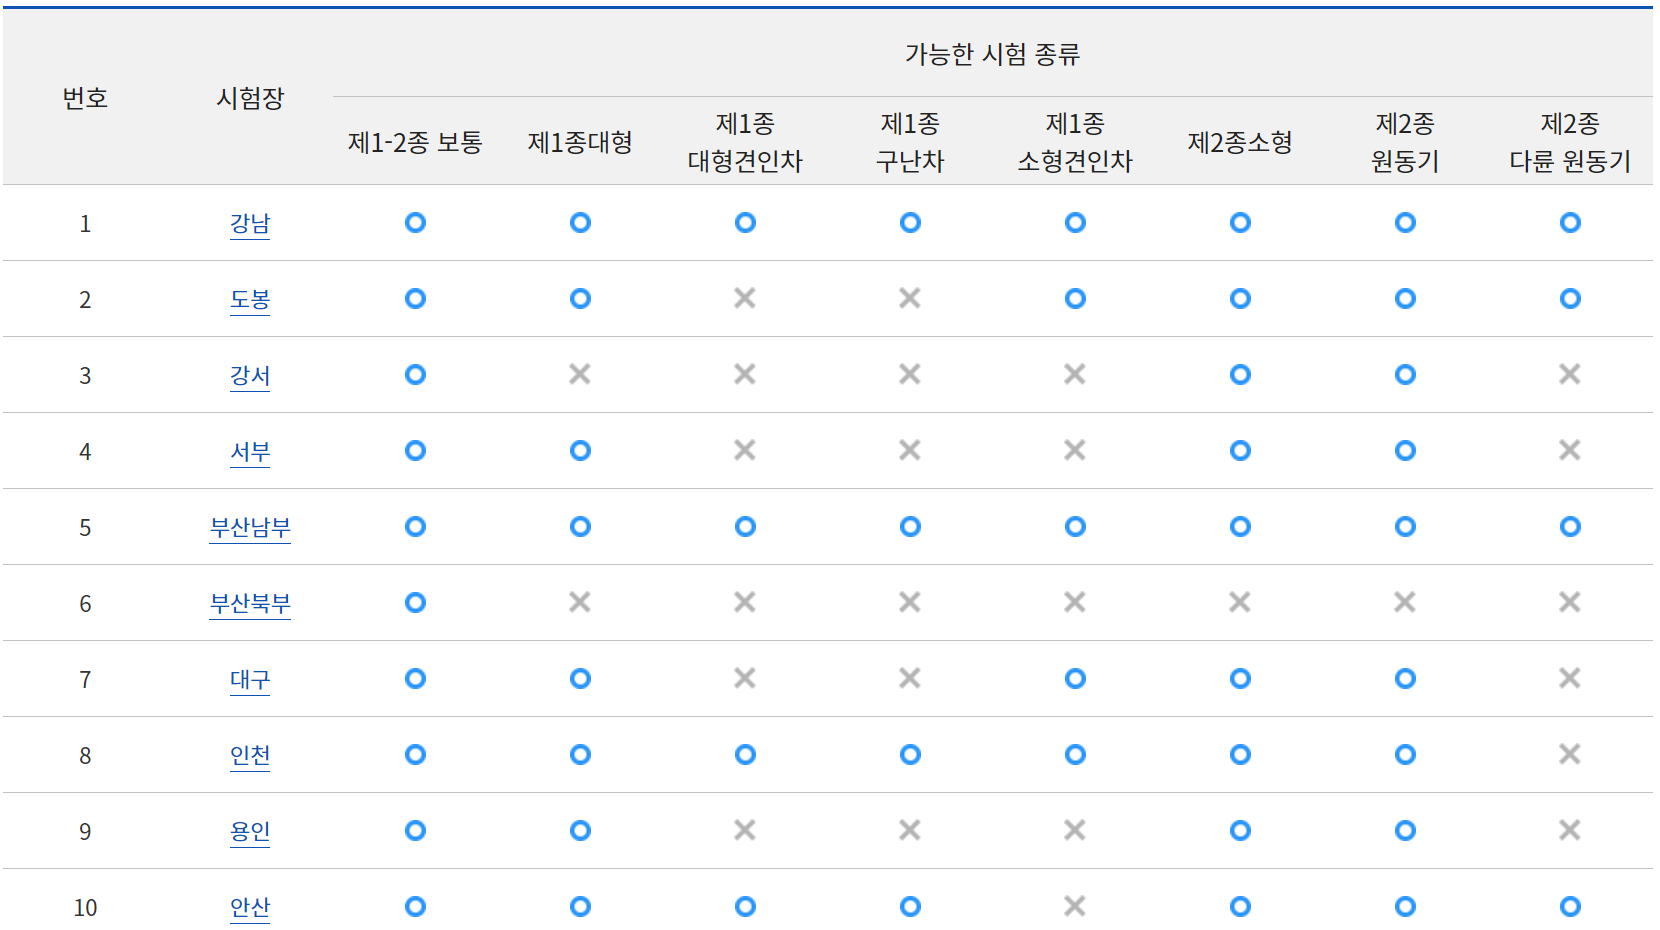Click the 제2종 다륜 원동기 circle for 안산

click(x=1569, y=907)
